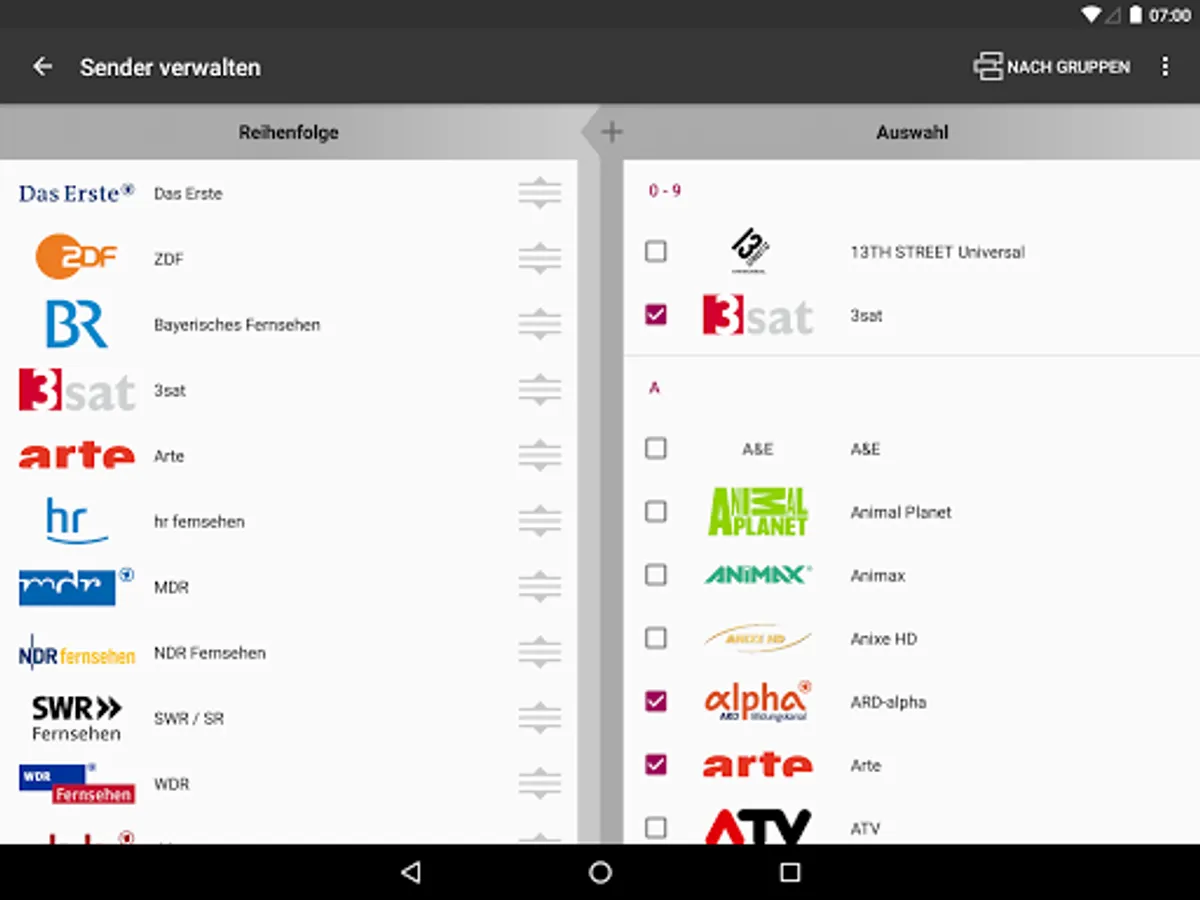
Task: Check the ATV channel checkbox
Action: point(656,828)
